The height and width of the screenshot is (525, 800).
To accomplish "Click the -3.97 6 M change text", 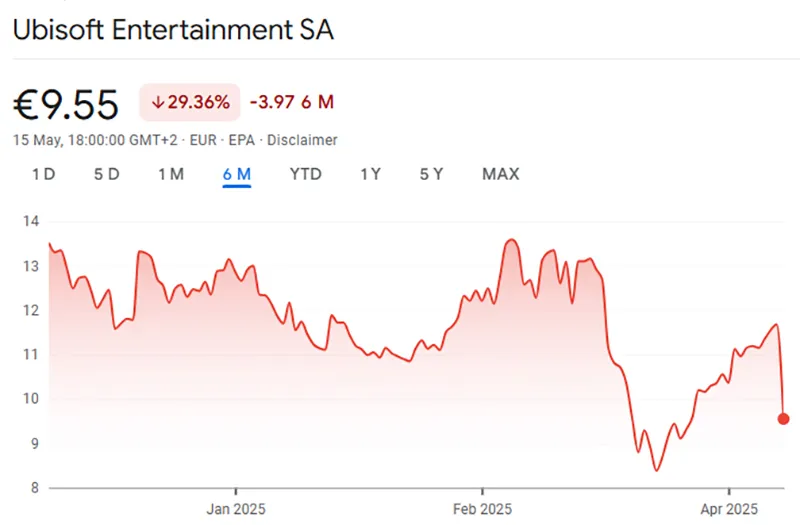I will [x=291, y=102].
